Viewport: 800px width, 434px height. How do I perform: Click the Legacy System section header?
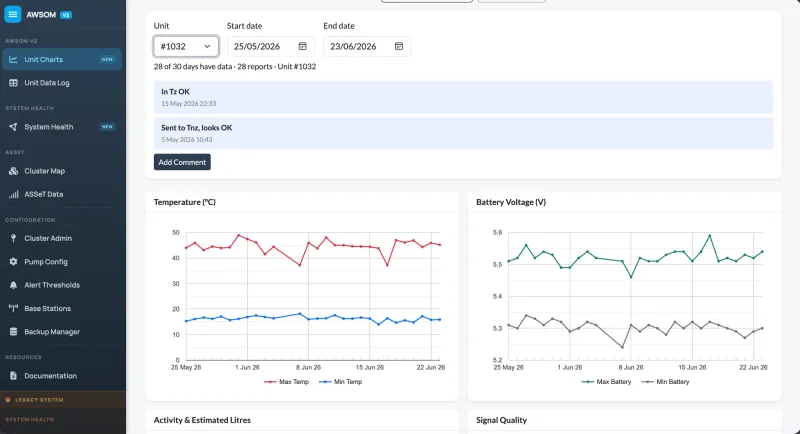(63, 399)
